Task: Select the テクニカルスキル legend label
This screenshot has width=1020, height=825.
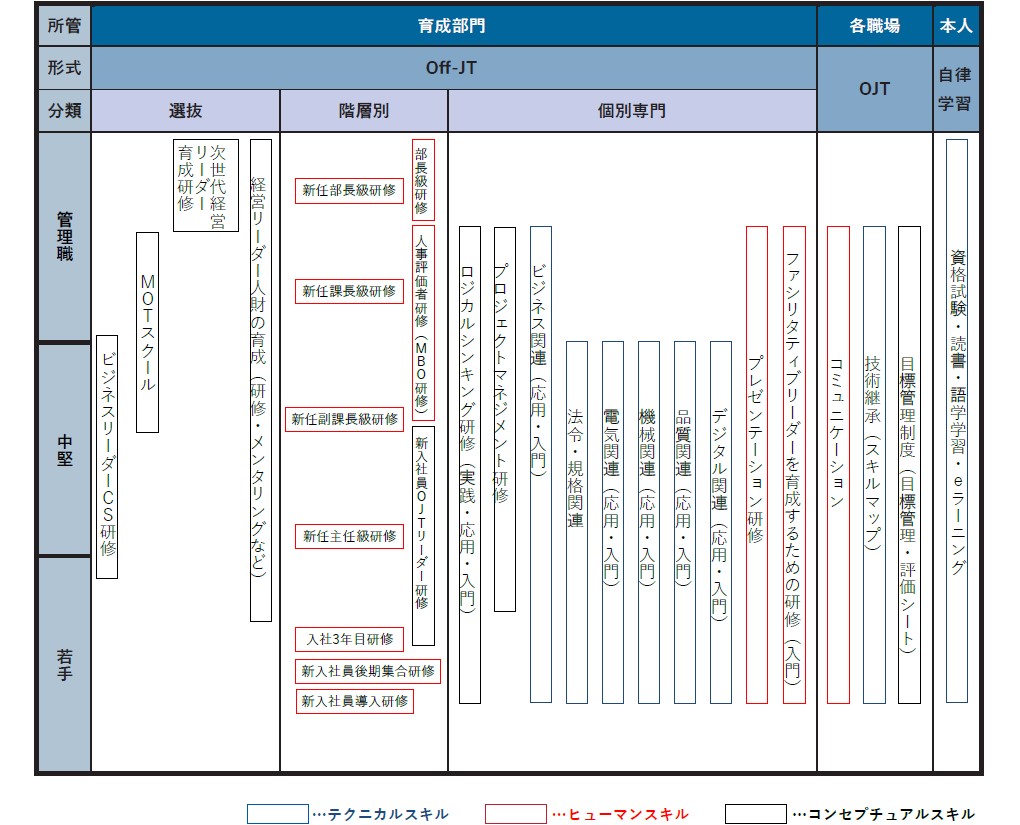Action: [x=388, y=815]
